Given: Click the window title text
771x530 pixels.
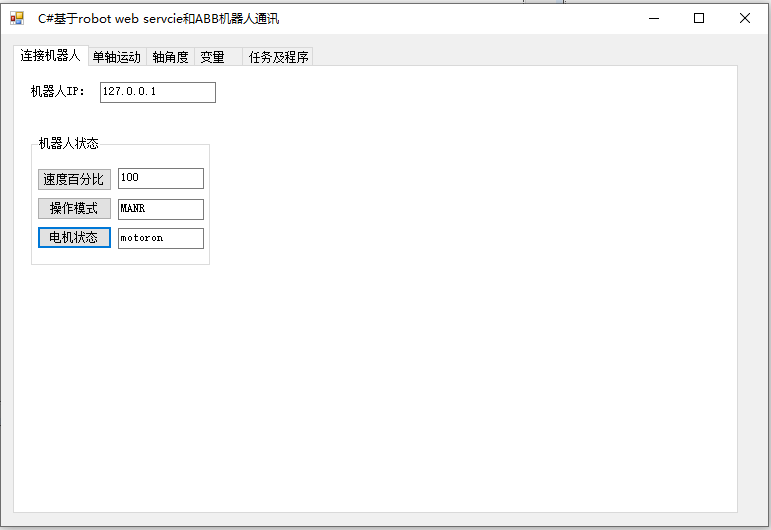Looking at the screenshot, I should 159,19.
